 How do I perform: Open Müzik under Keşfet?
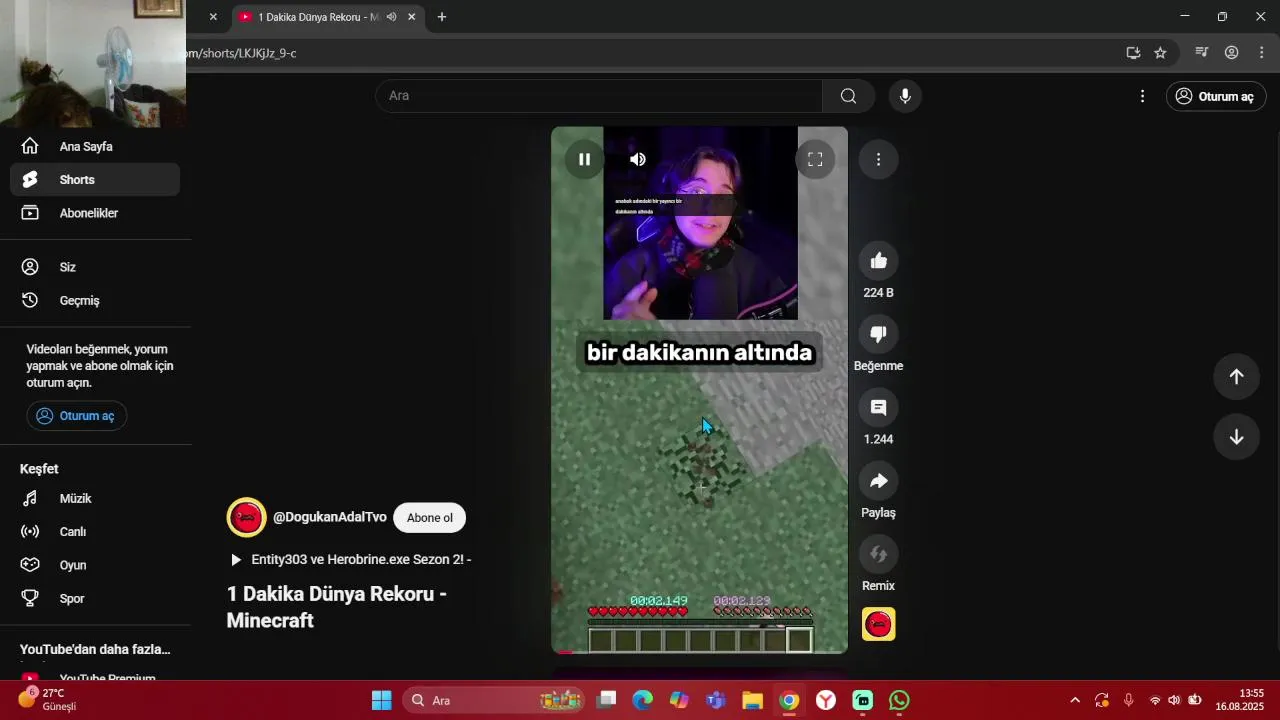coord(95,498)
